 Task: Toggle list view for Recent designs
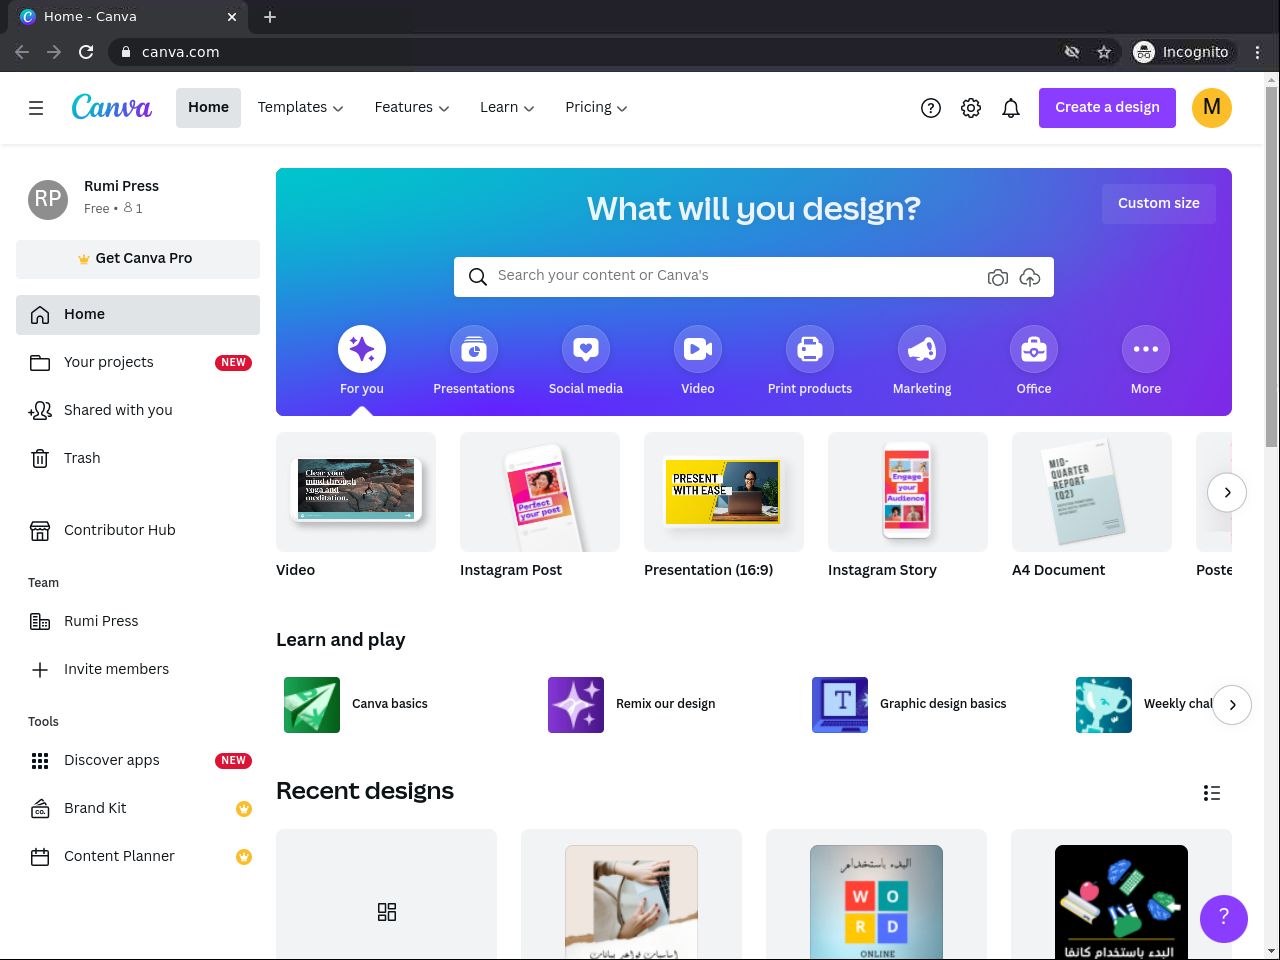click(1212, 793)
